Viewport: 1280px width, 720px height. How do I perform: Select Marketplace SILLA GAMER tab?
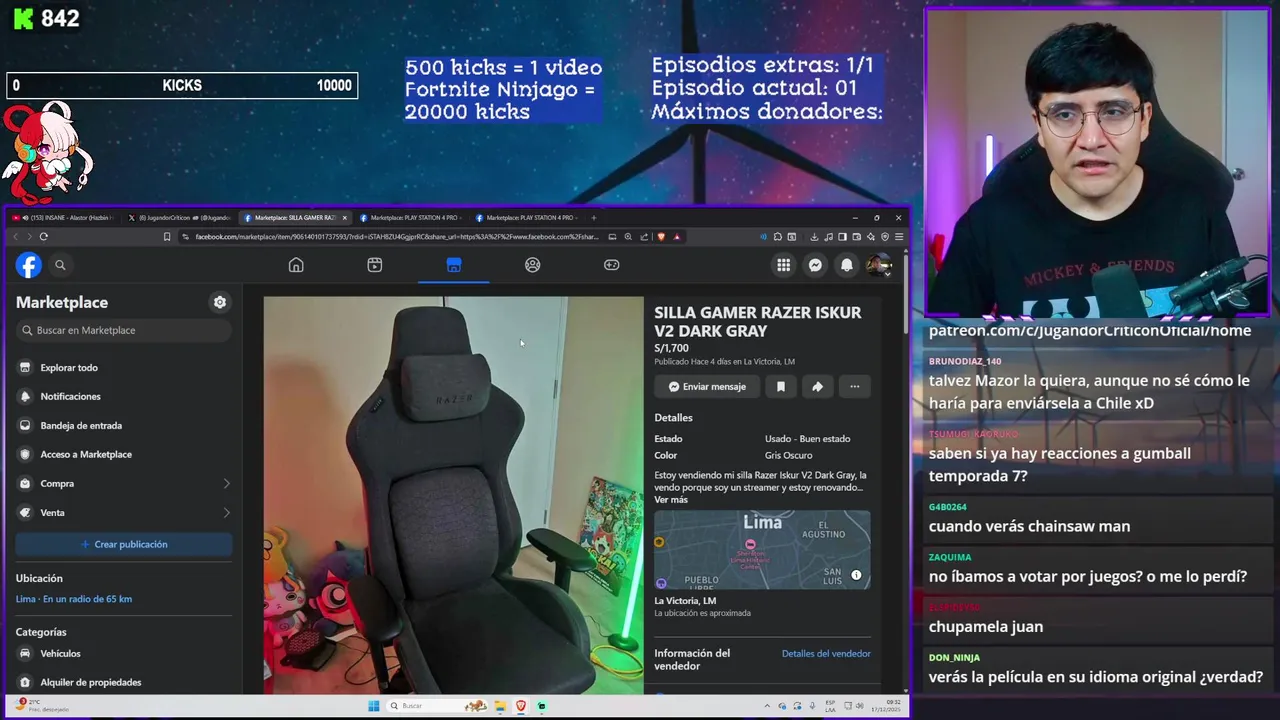(296, 218)
